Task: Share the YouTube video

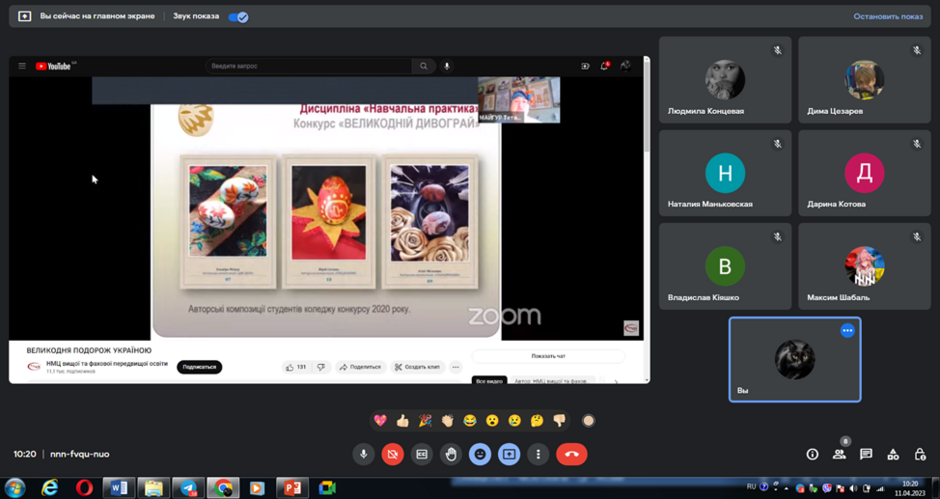Action: pos(360,367)
